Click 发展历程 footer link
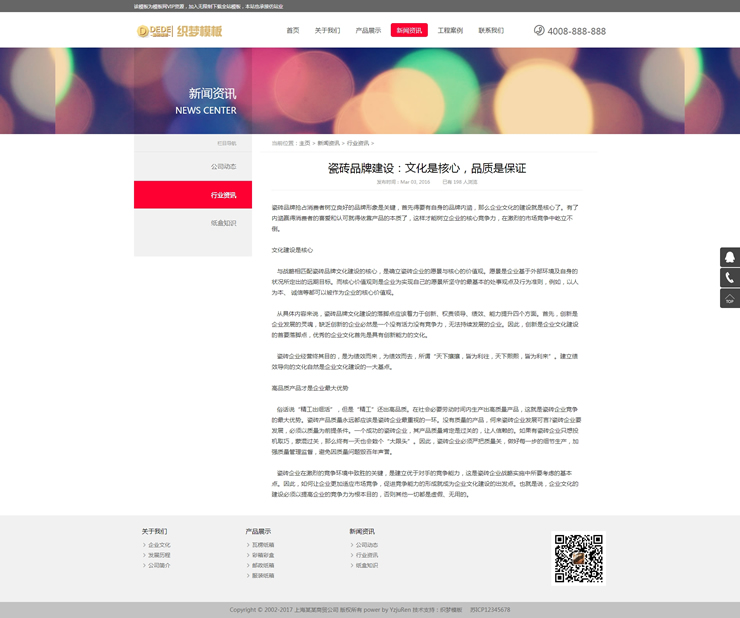Screen dimensions: 740x618 [x=159, y=555]
